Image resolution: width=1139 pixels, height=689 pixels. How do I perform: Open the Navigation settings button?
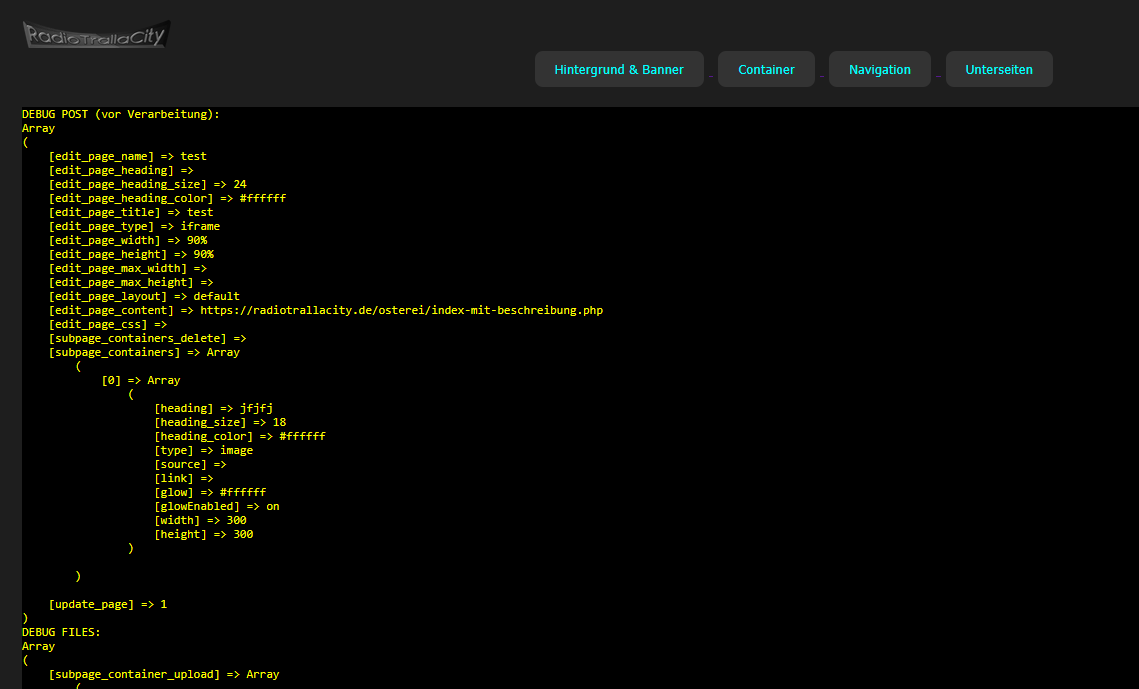(x=879, y=70)
